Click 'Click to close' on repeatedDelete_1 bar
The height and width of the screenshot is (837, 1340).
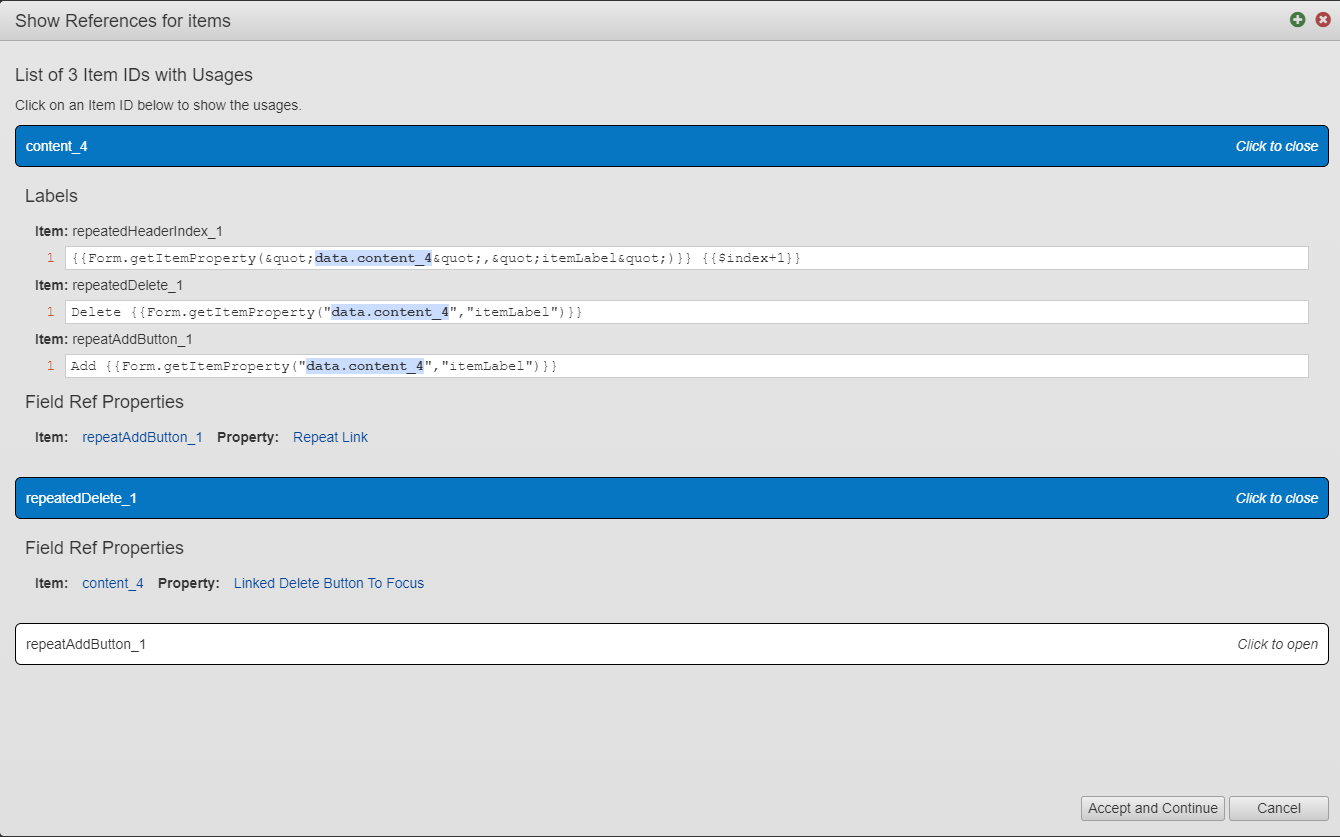click(1276, 498)
